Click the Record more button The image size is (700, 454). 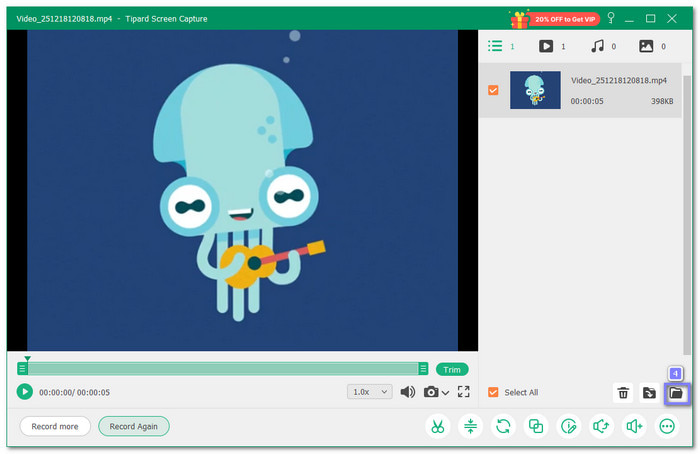(x=55, y=426)
